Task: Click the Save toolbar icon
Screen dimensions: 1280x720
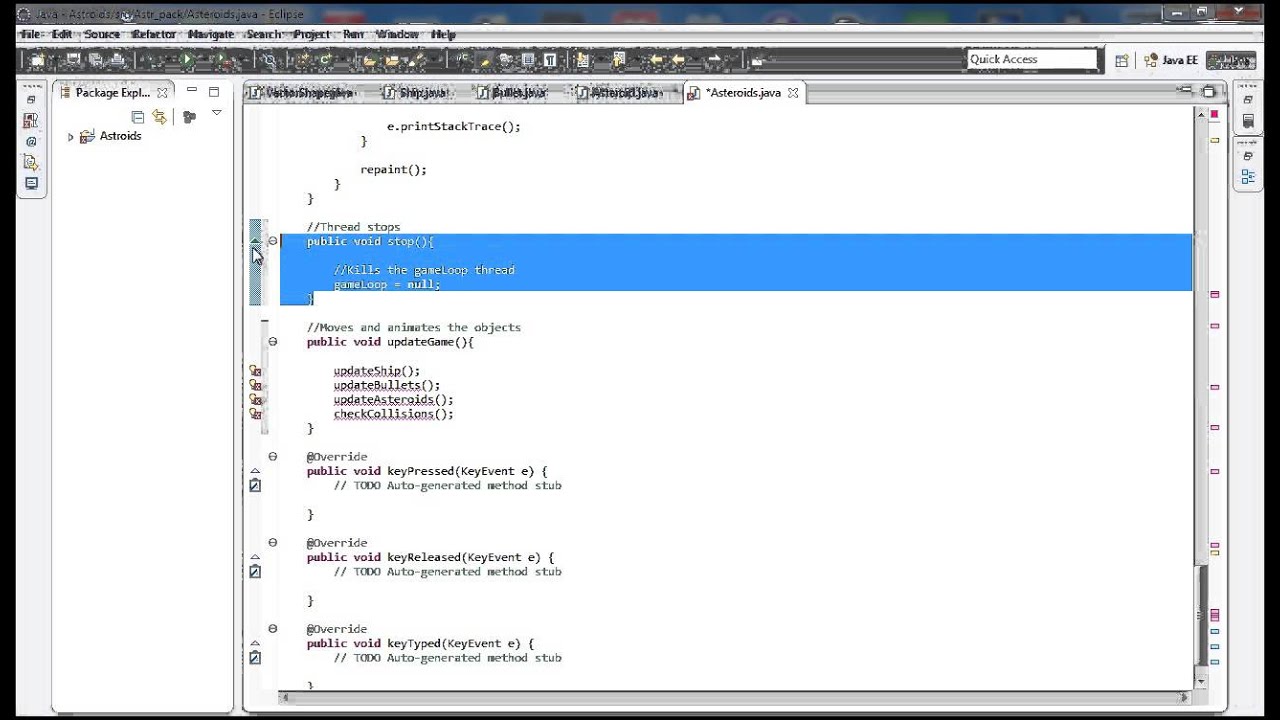Action: click(73, 60)
